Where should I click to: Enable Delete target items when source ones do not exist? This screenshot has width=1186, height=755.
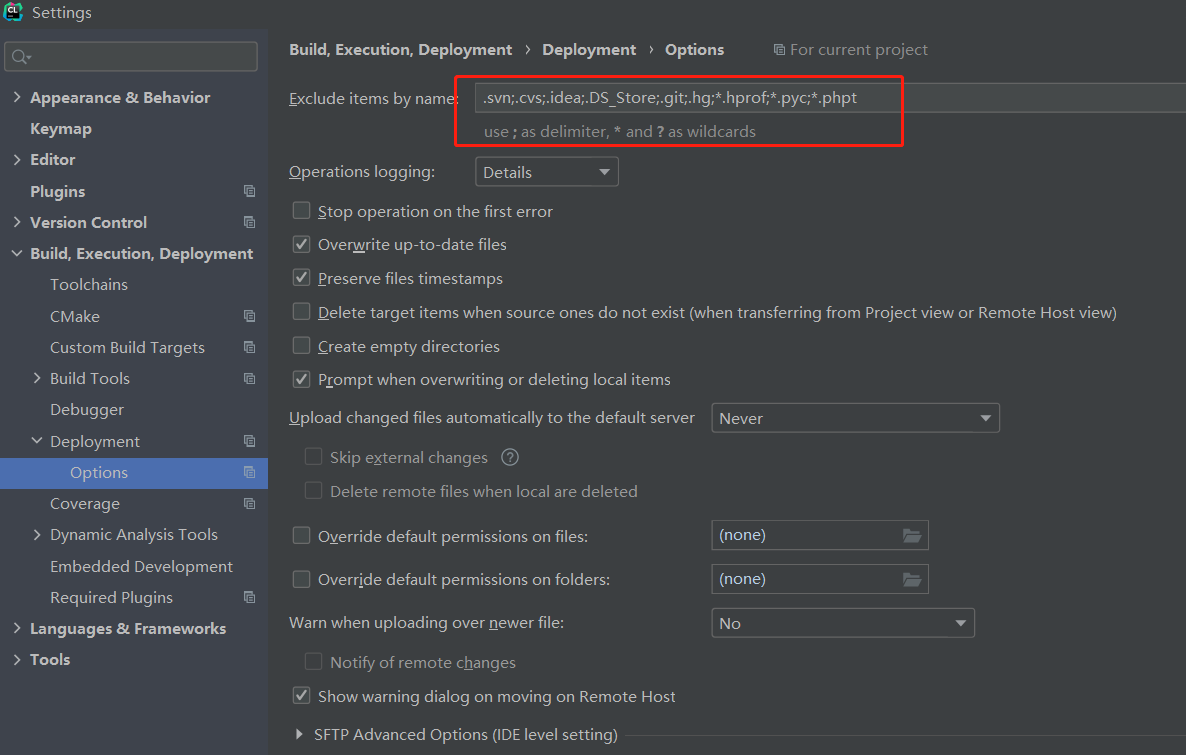pos(301,312)
